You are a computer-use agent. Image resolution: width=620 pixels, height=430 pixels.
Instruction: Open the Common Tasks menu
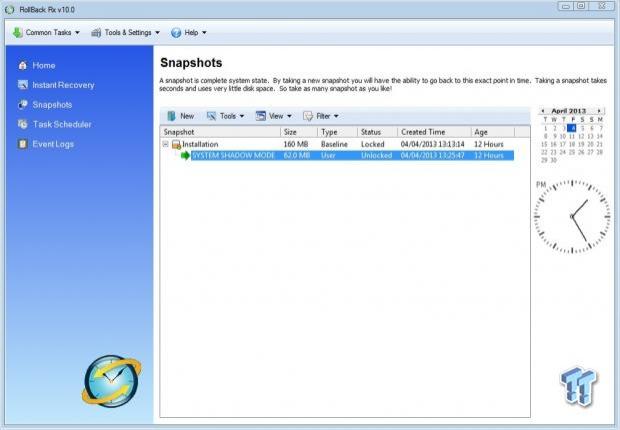[46, 33]
